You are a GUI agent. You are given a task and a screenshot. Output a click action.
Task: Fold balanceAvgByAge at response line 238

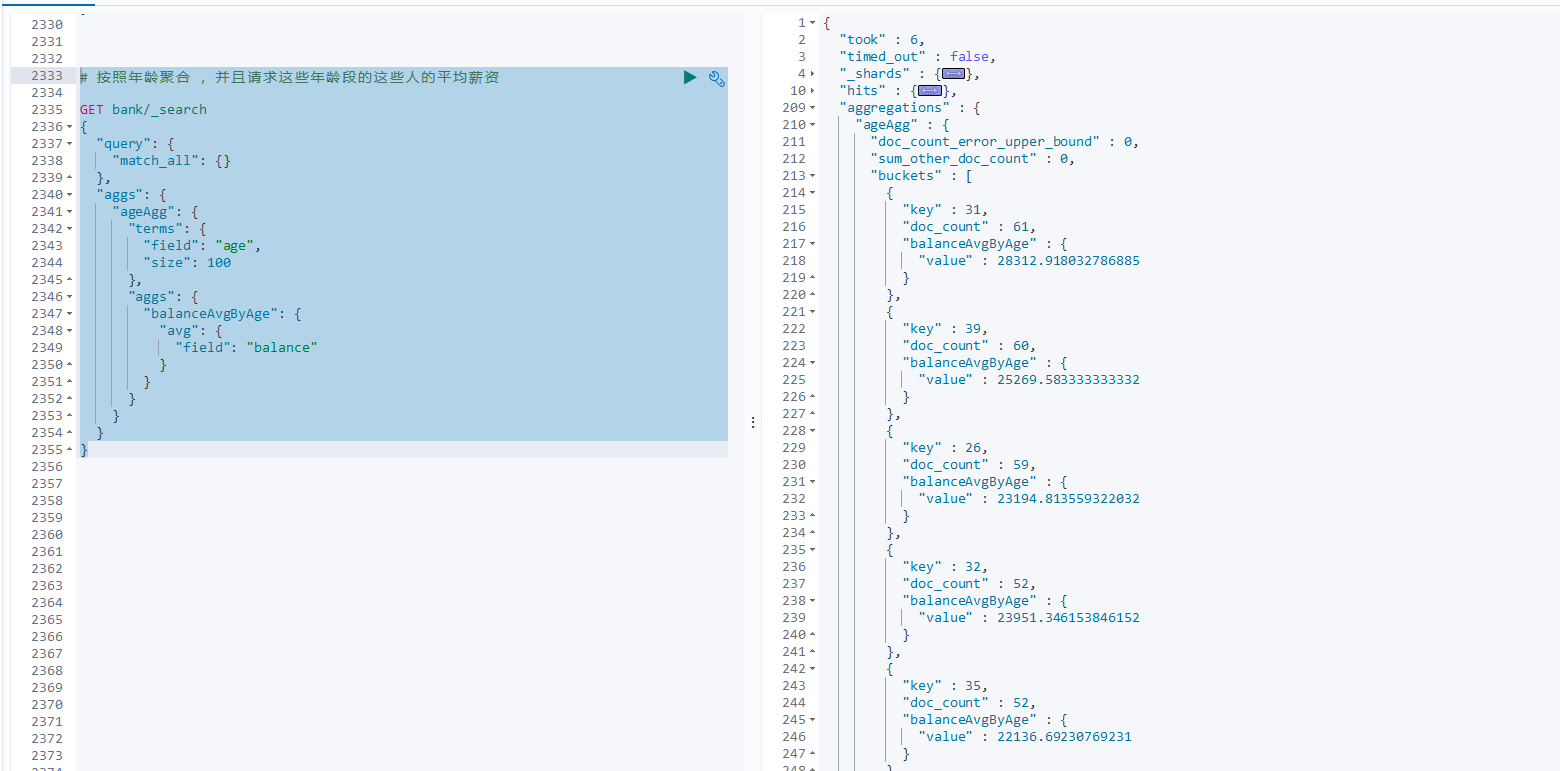[813, 601]
